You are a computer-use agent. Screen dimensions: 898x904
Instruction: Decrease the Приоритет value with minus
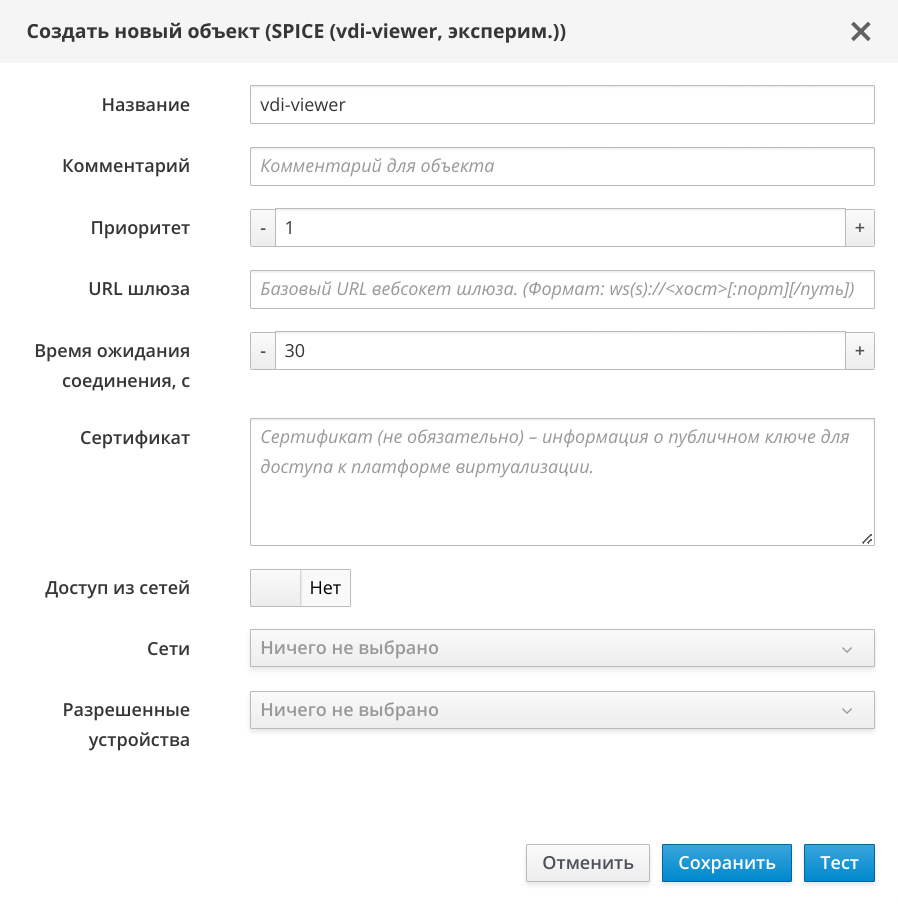262,228
